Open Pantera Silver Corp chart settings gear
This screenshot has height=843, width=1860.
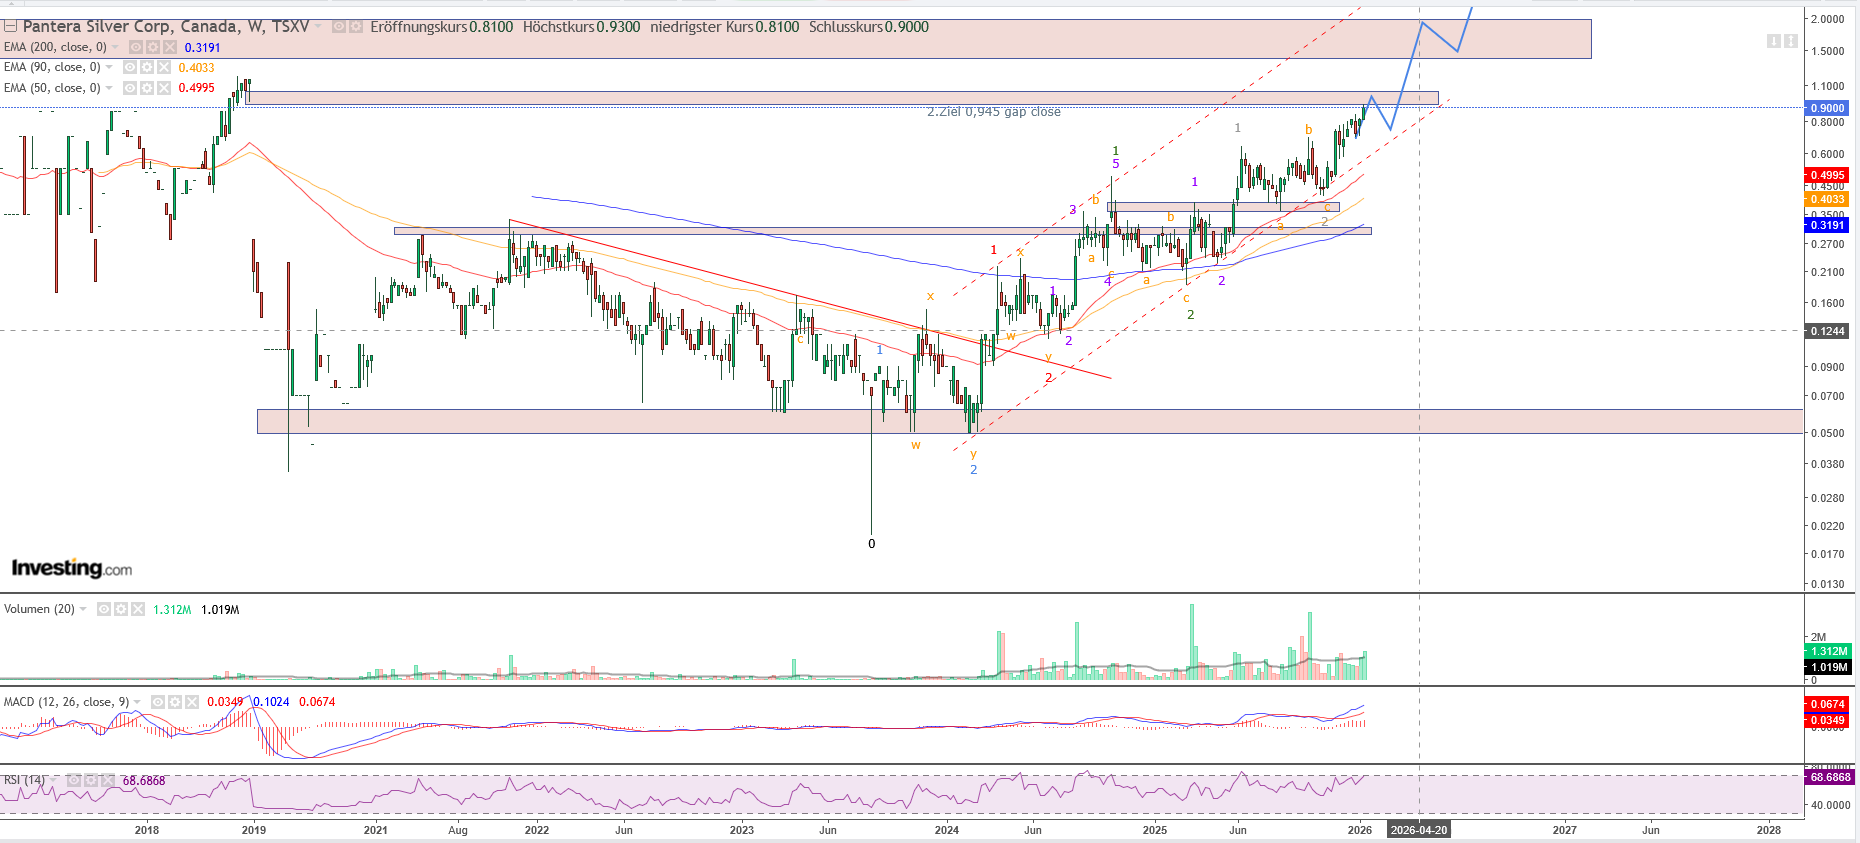[x=355, y=27]
